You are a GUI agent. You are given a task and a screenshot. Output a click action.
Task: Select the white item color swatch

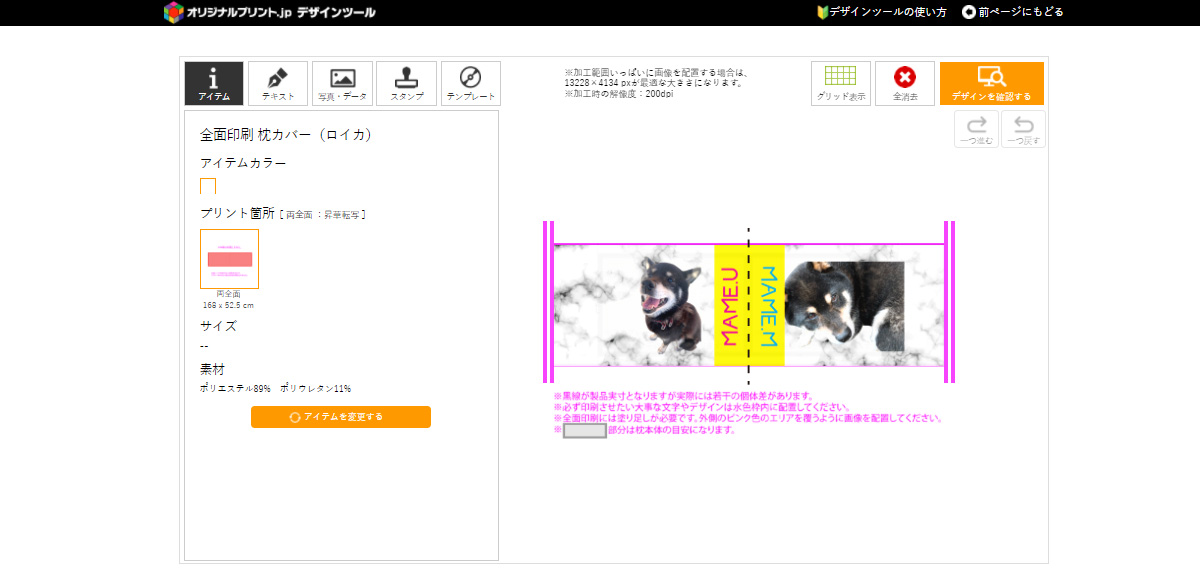point(208,186)
